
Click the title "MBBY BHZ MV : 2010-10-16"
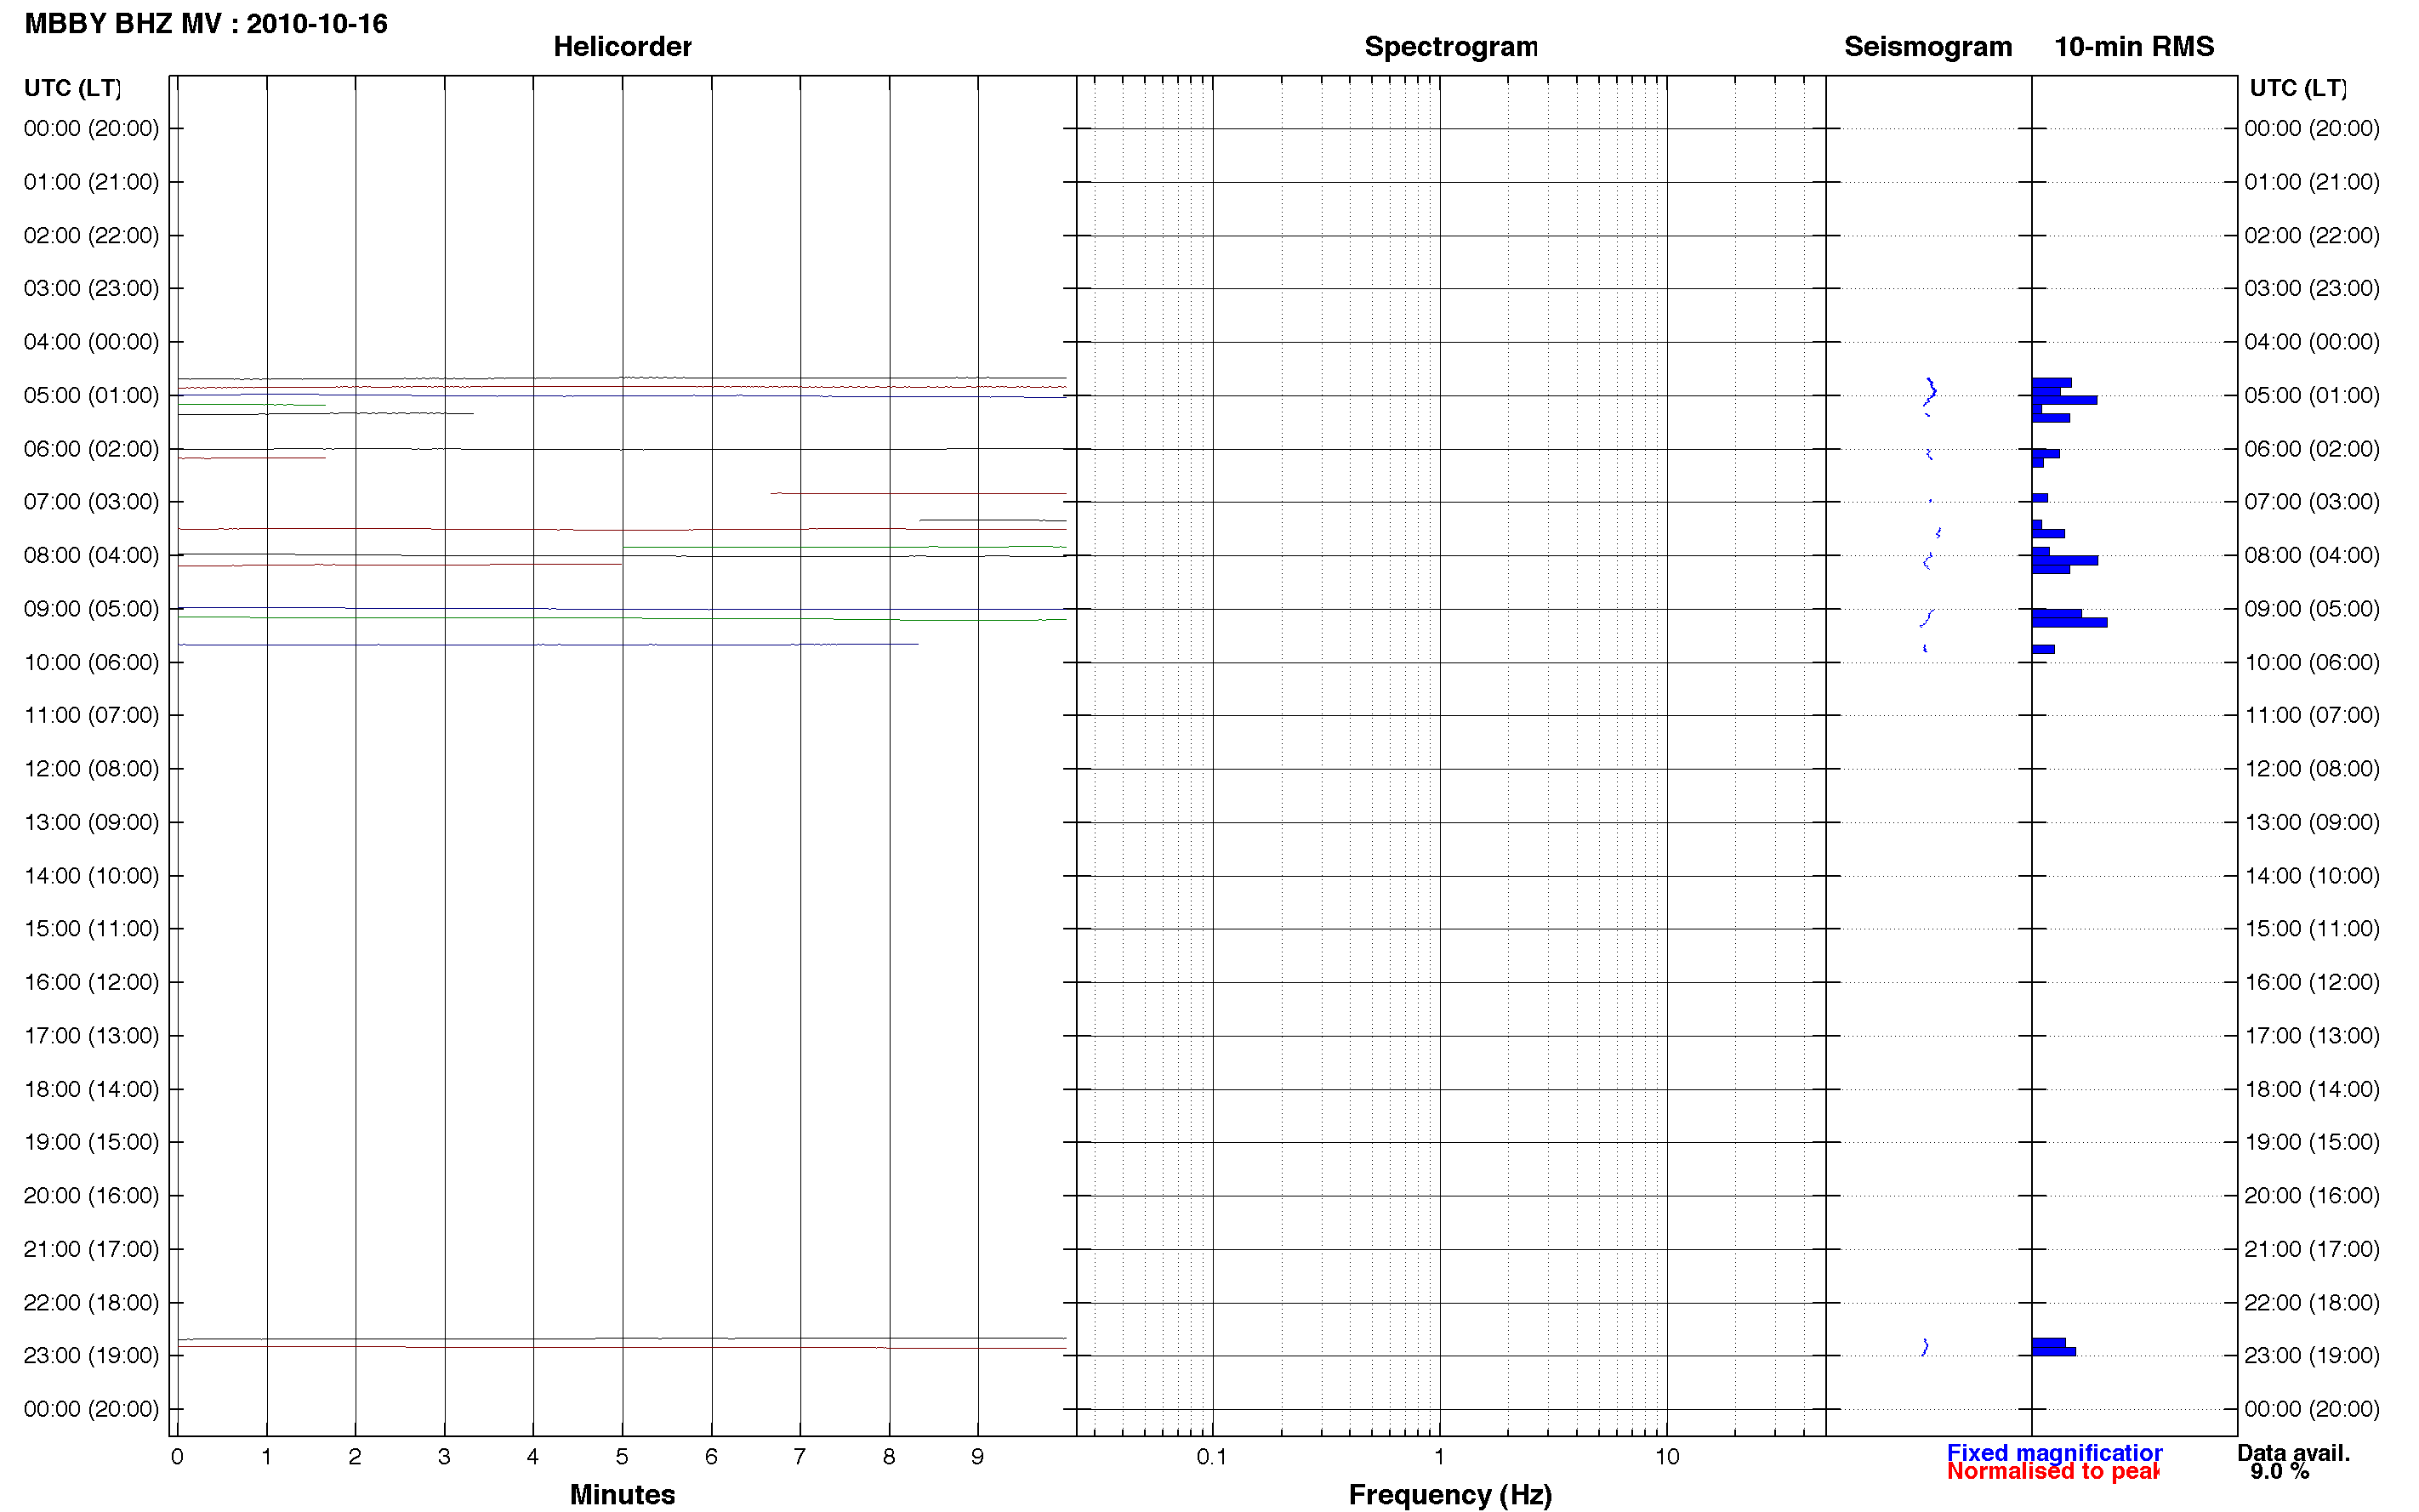point(206,23)
